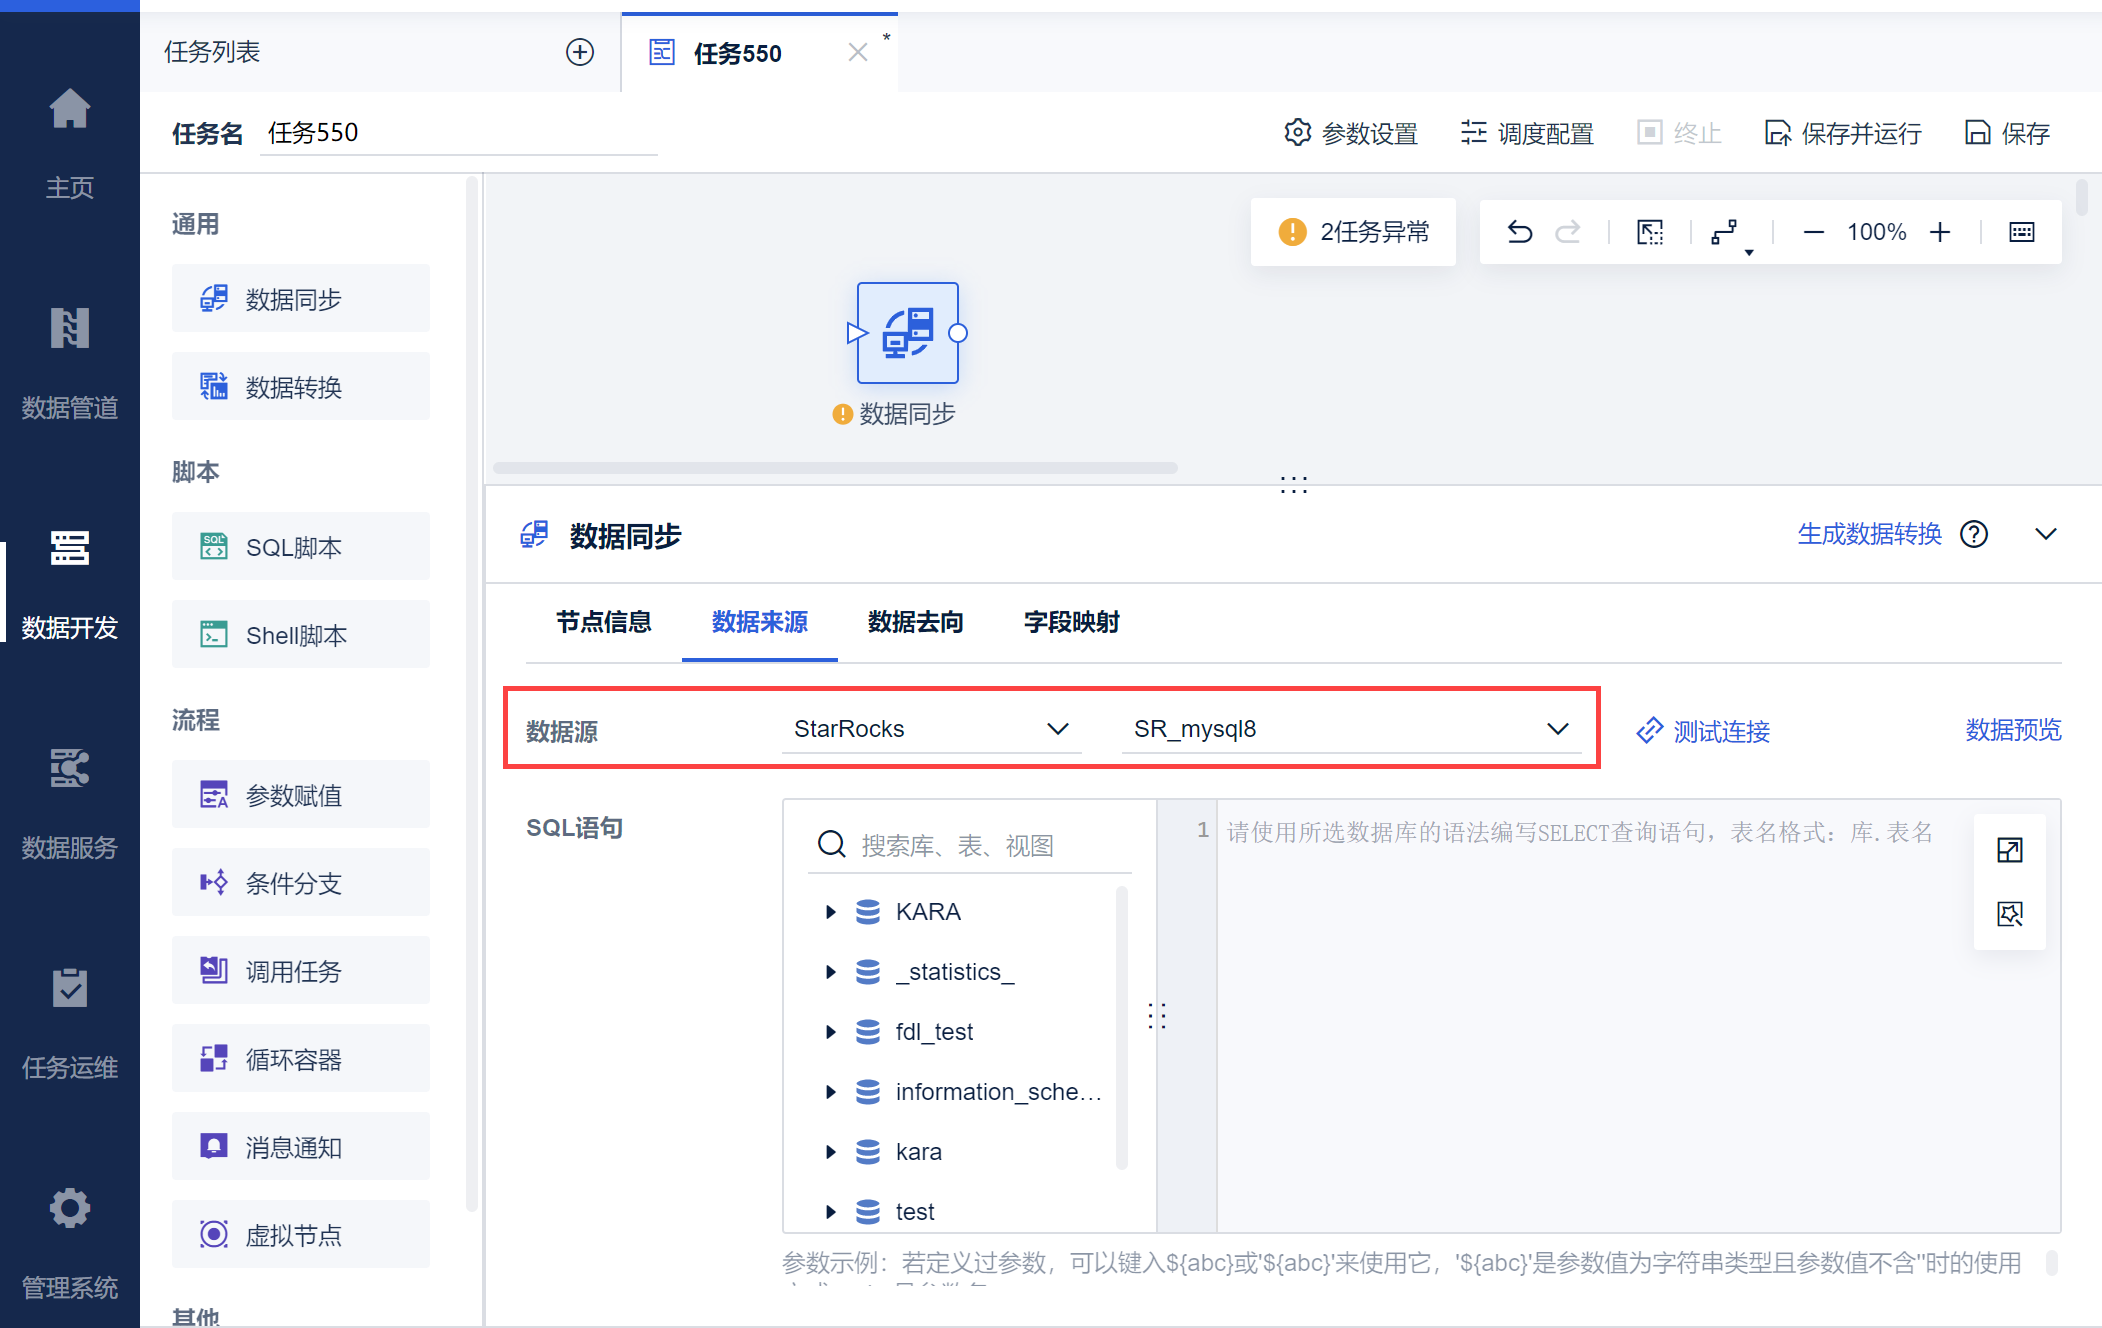
Task: Click the zoom out minus icon
Action: (1813, 232)
